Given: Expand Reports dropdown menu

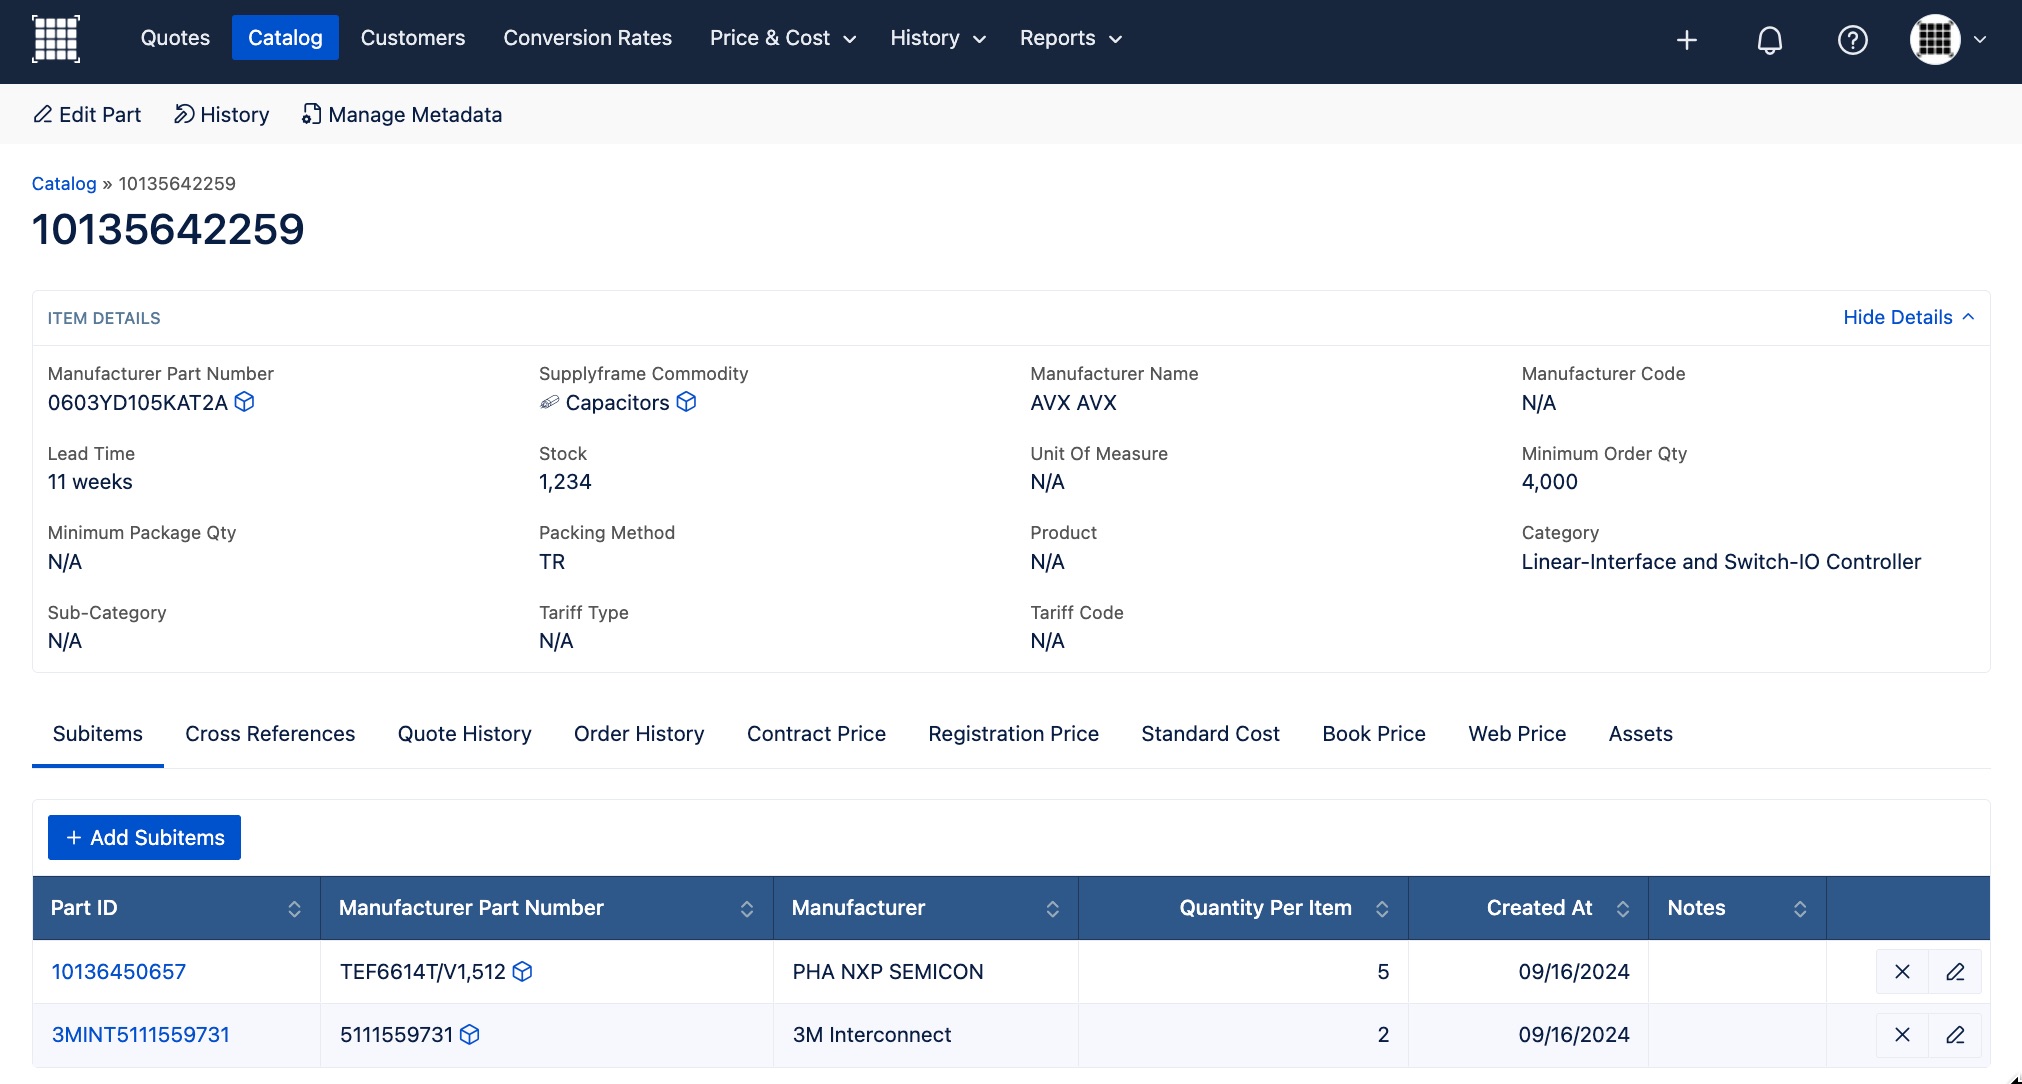Looking at the screenshot, I should pos(1071,38).
